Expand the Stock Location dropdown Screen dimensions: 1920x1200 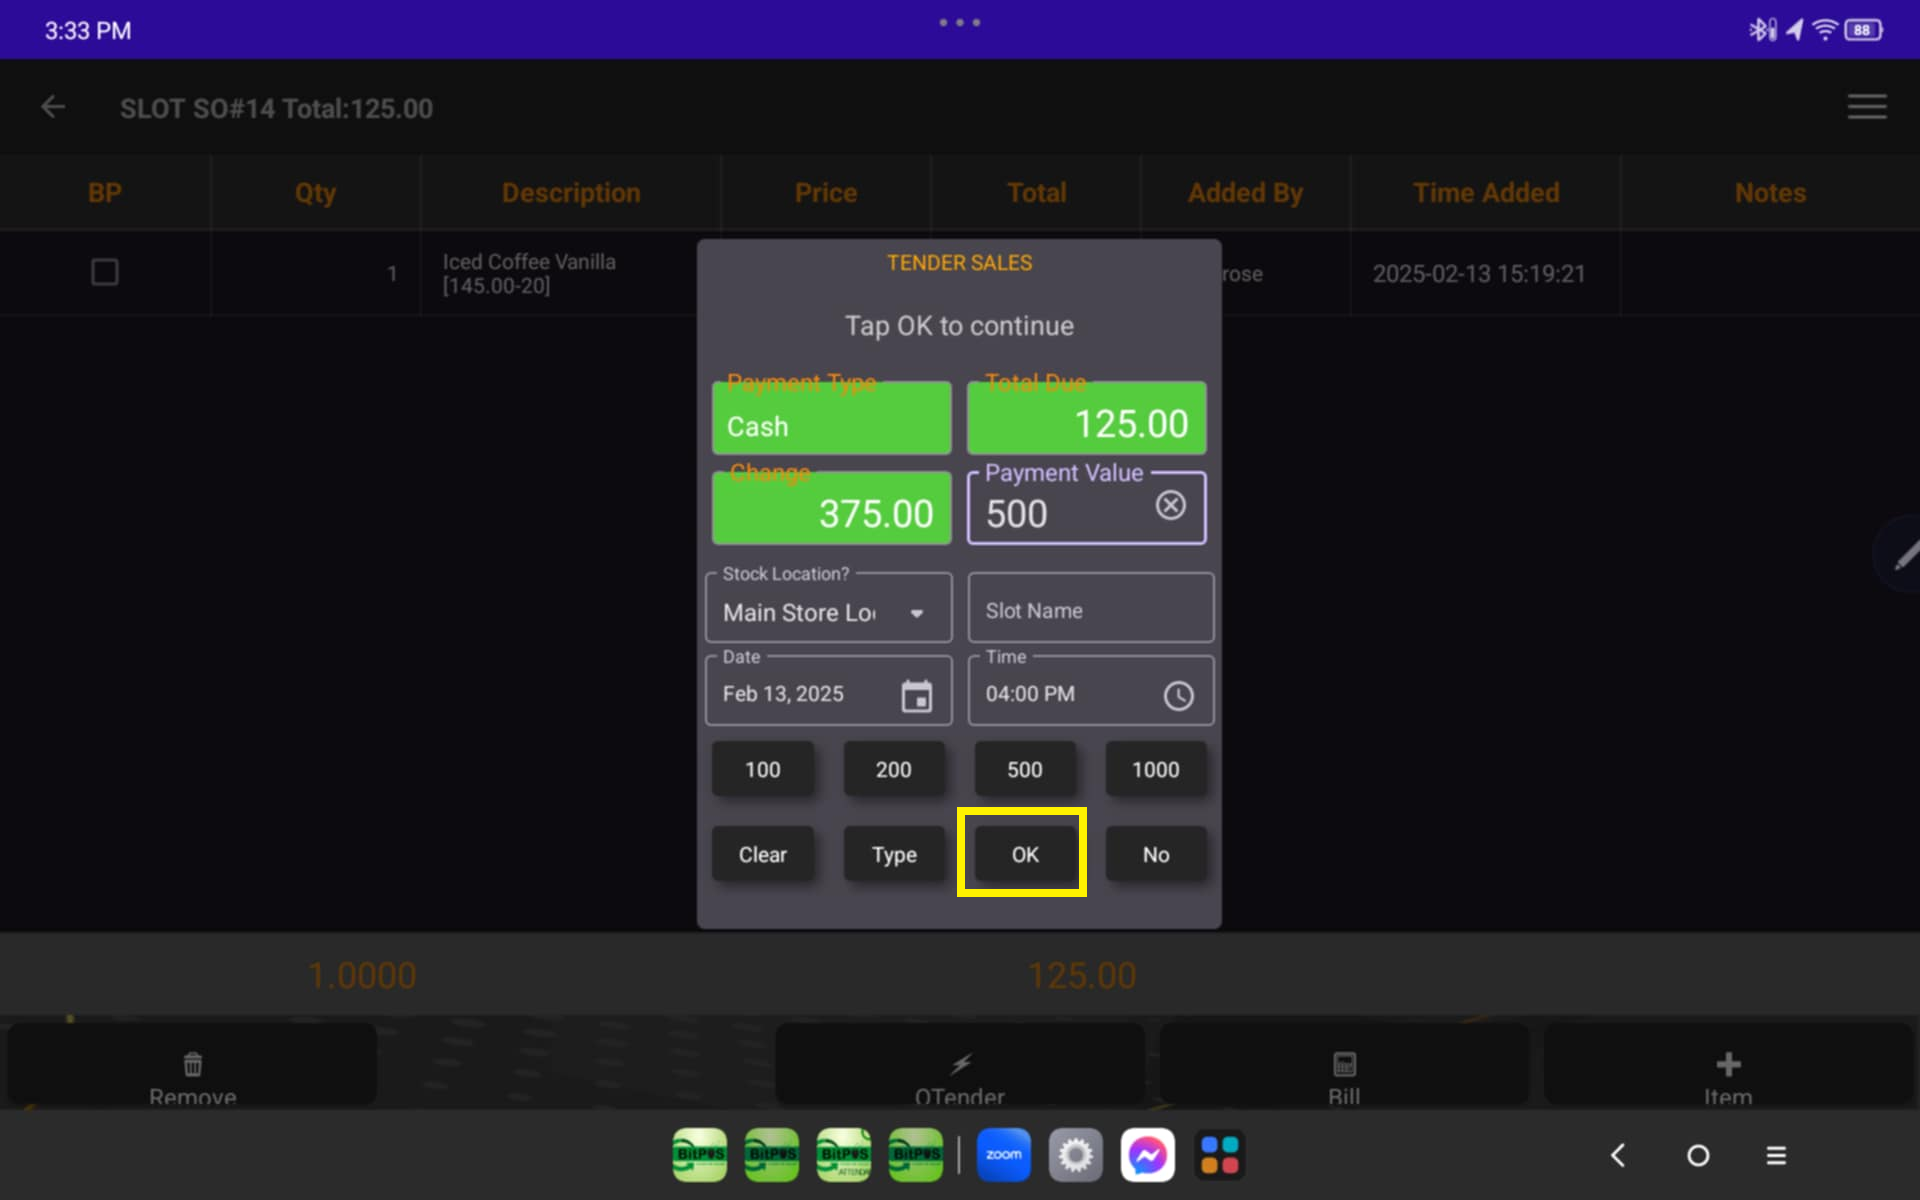point(828,611)
